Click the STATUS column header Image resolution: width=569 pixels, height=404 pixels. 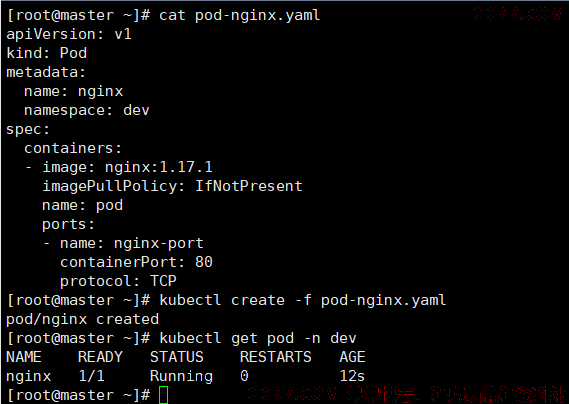(177, 357)
